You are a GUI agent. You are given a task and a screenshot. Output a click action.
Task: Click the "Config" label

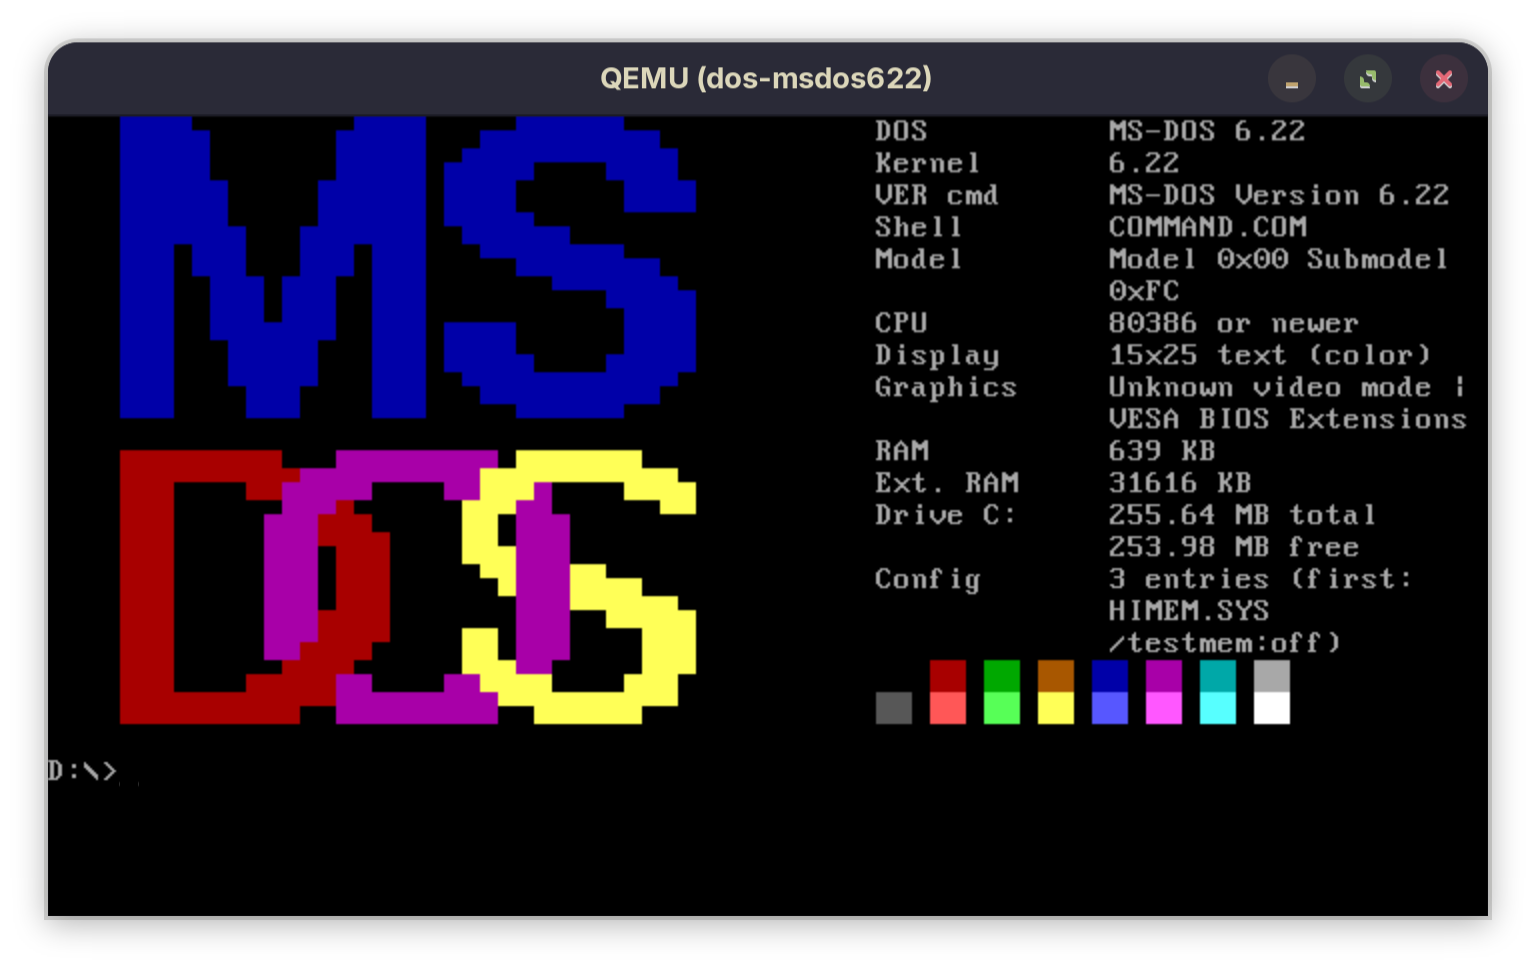tap(927, 580)
